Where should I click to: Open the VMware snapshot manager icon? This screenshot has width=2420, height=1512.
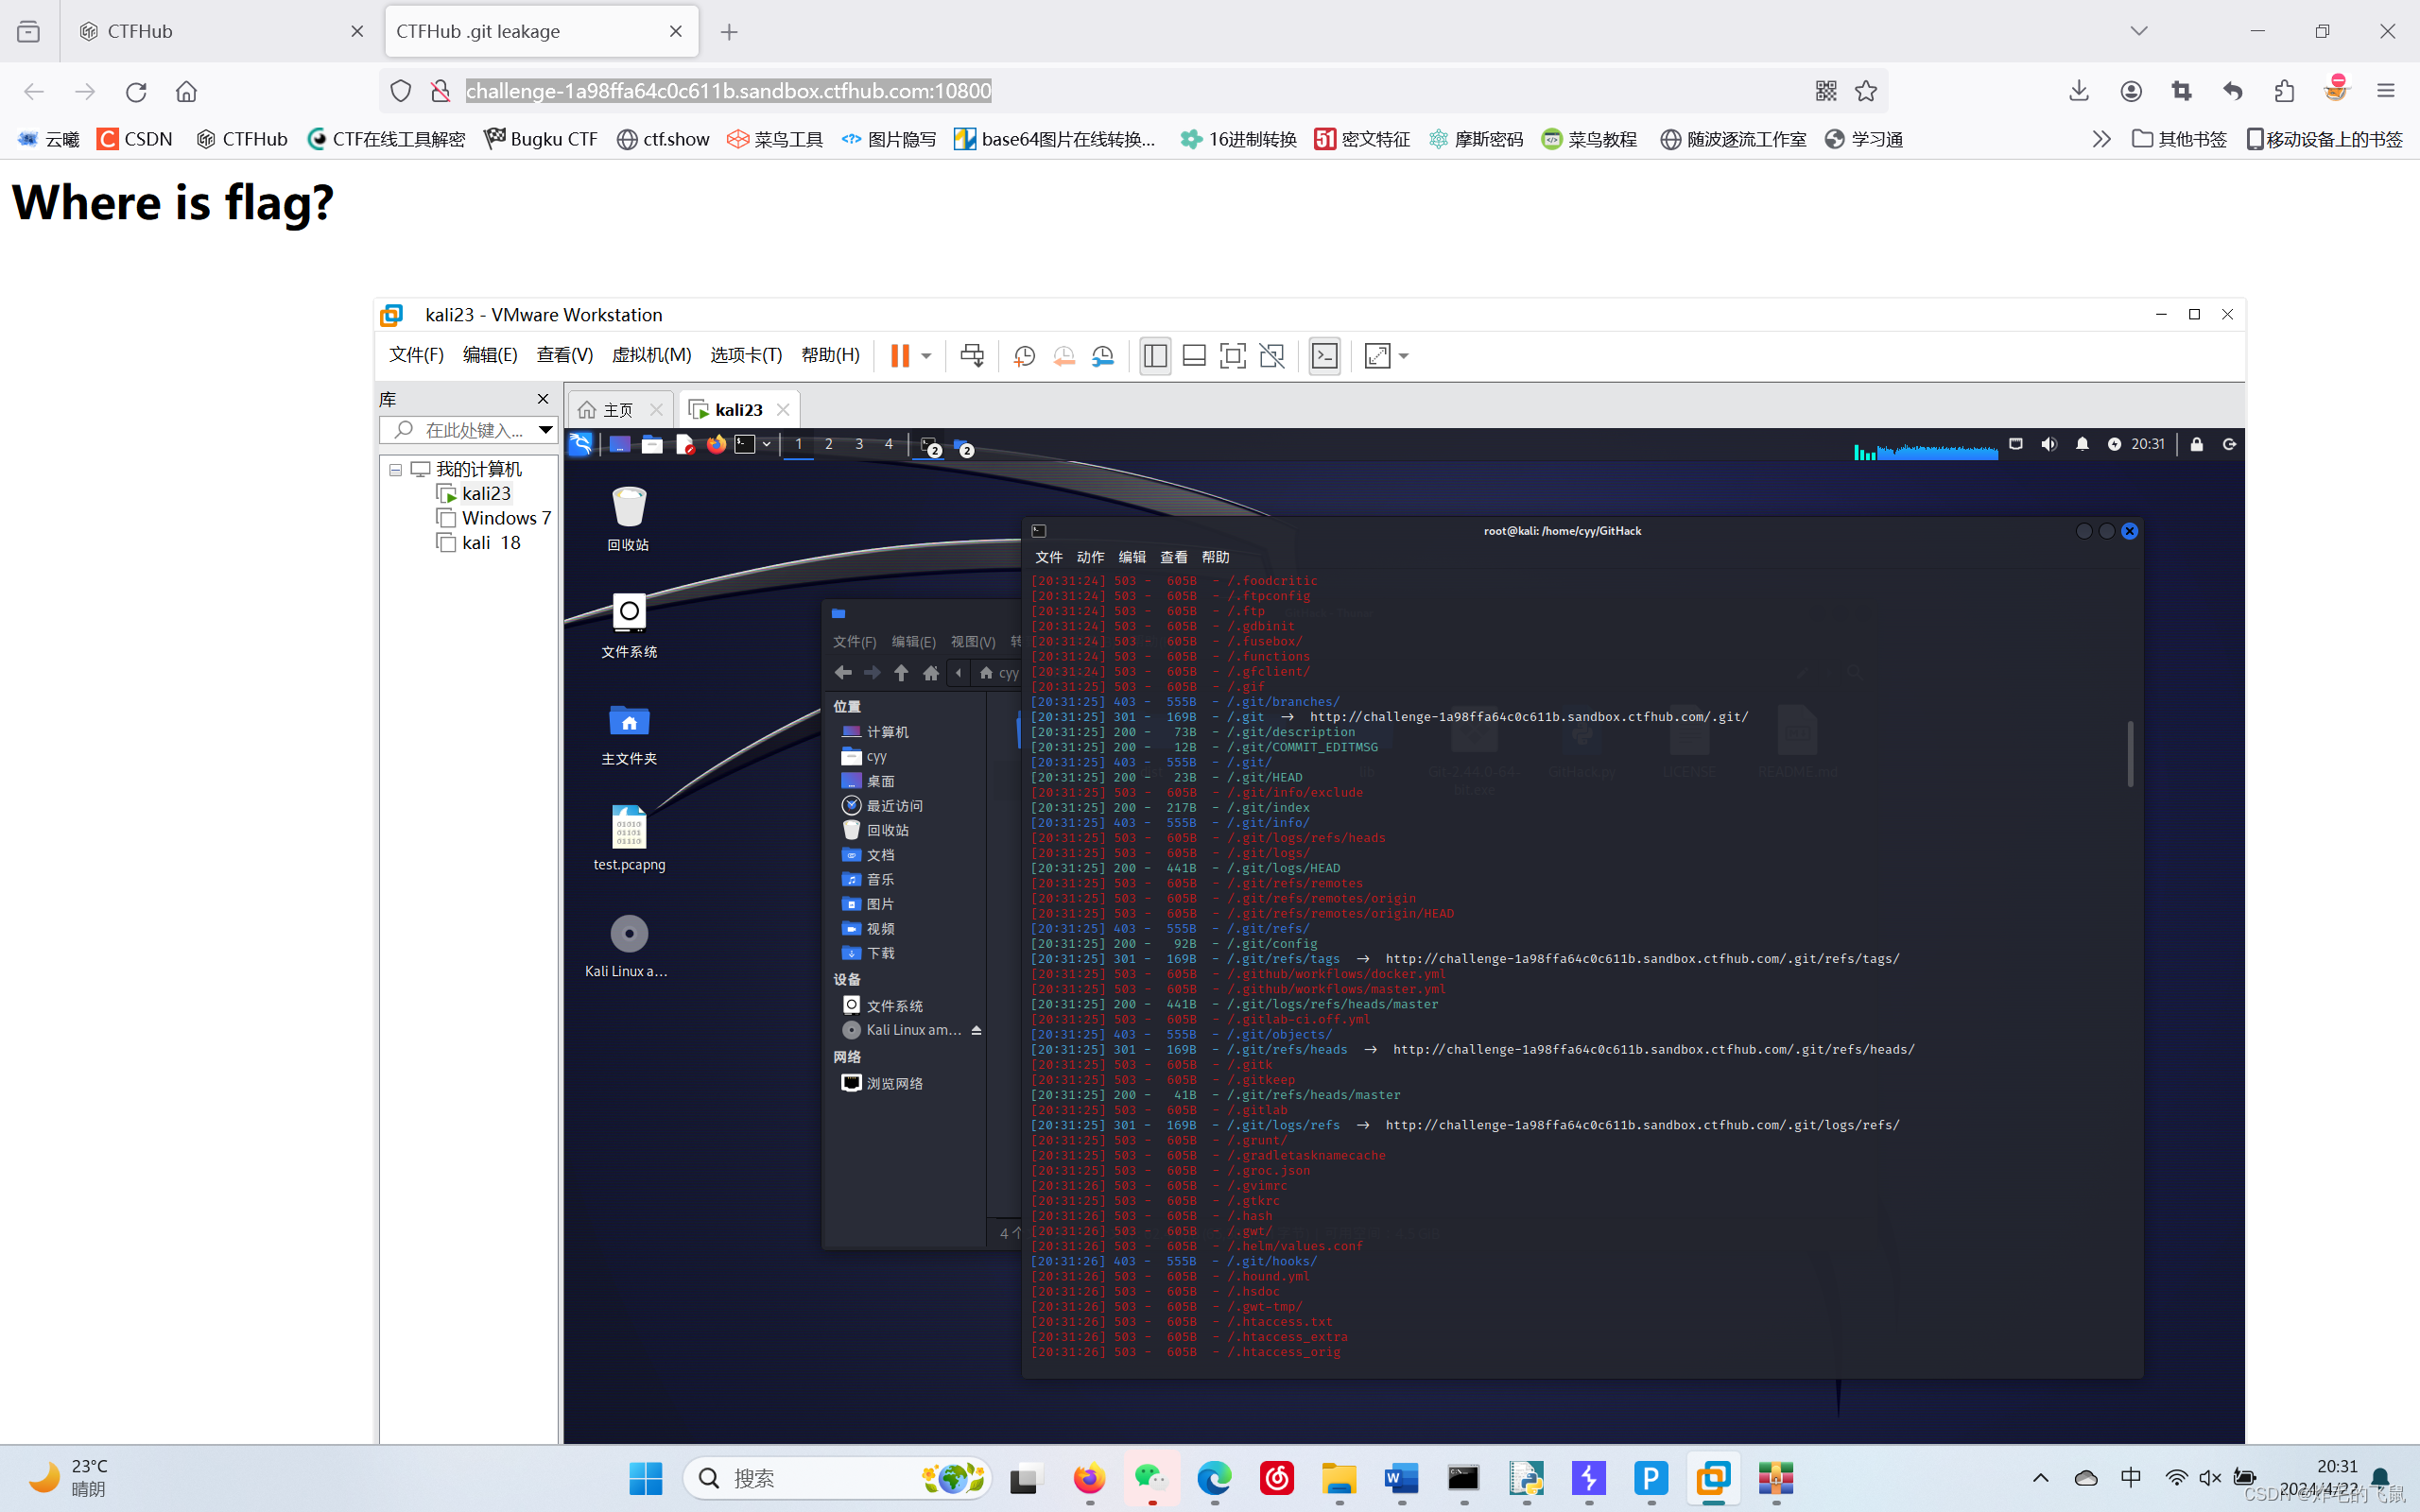pyautogui.click(x=1103, y=356)
